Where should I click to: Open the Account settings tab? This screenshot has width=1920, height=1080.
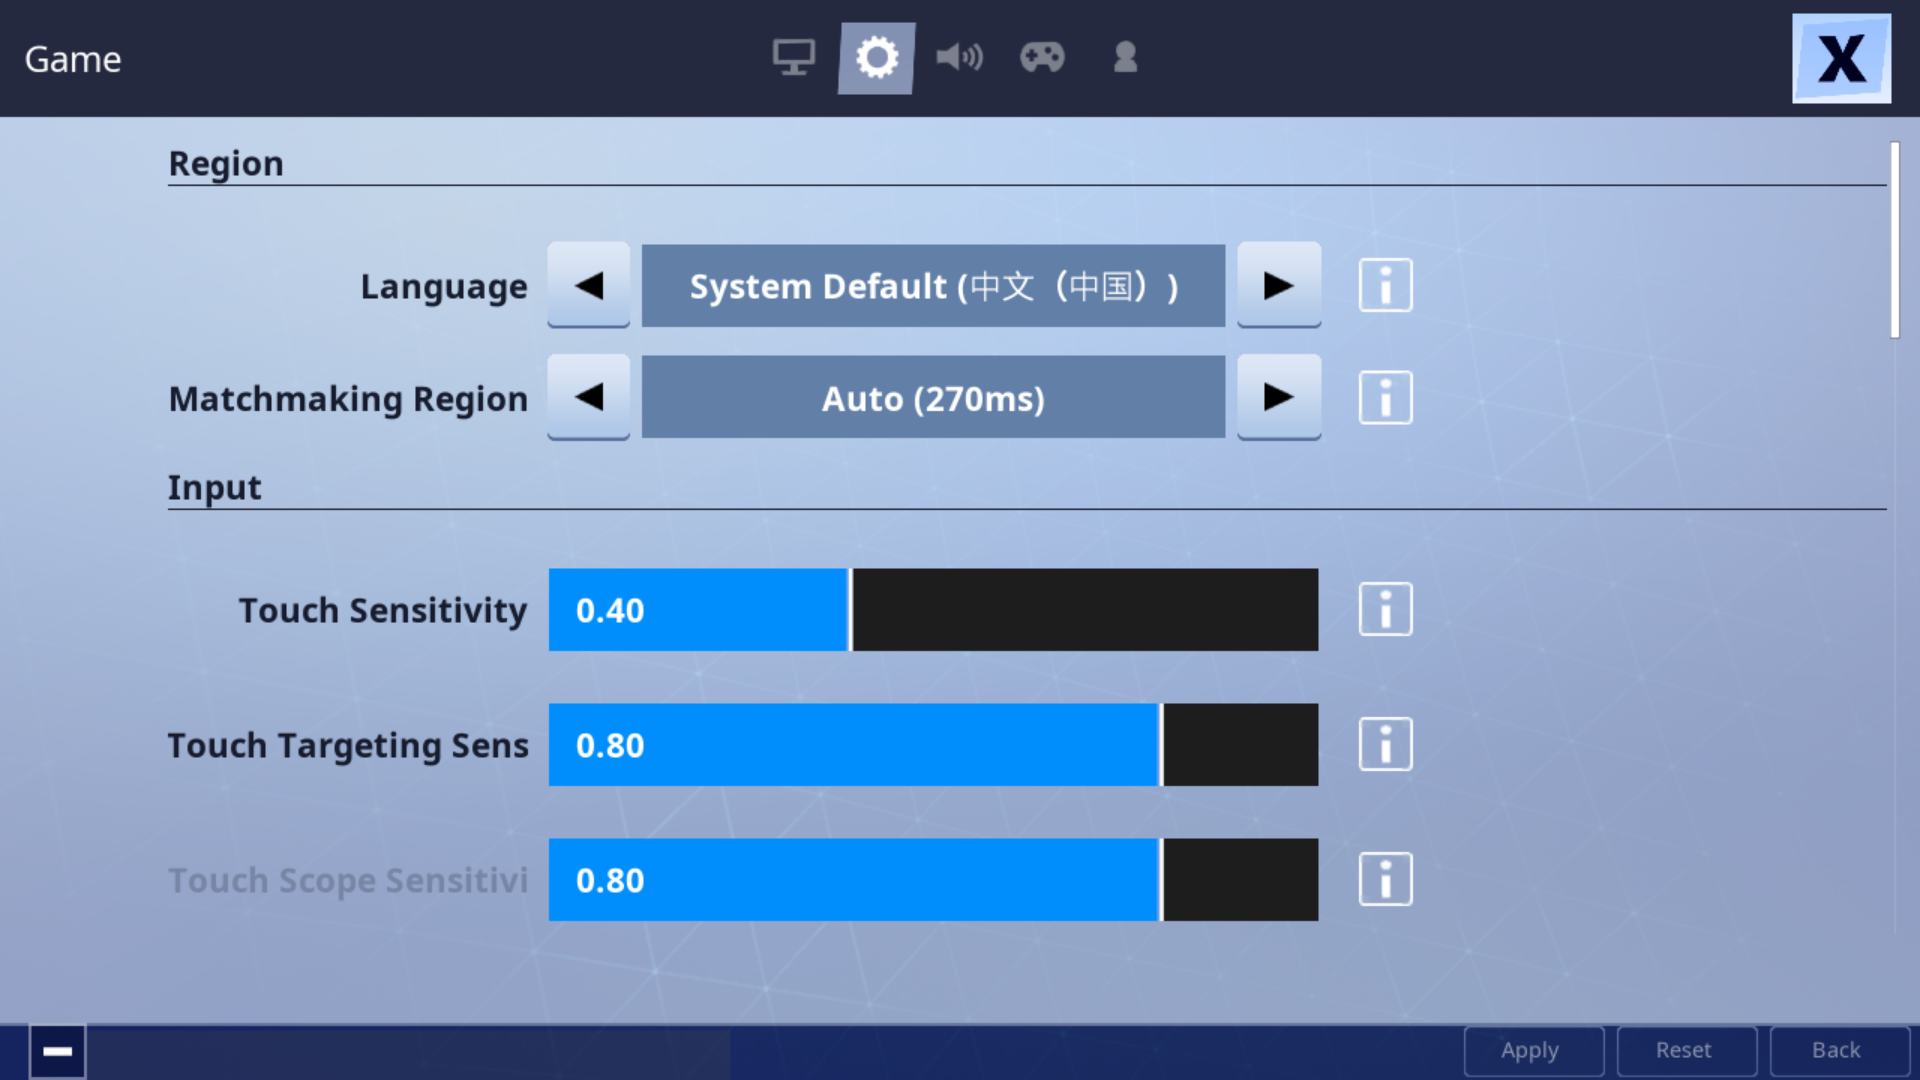[1125, 58]
